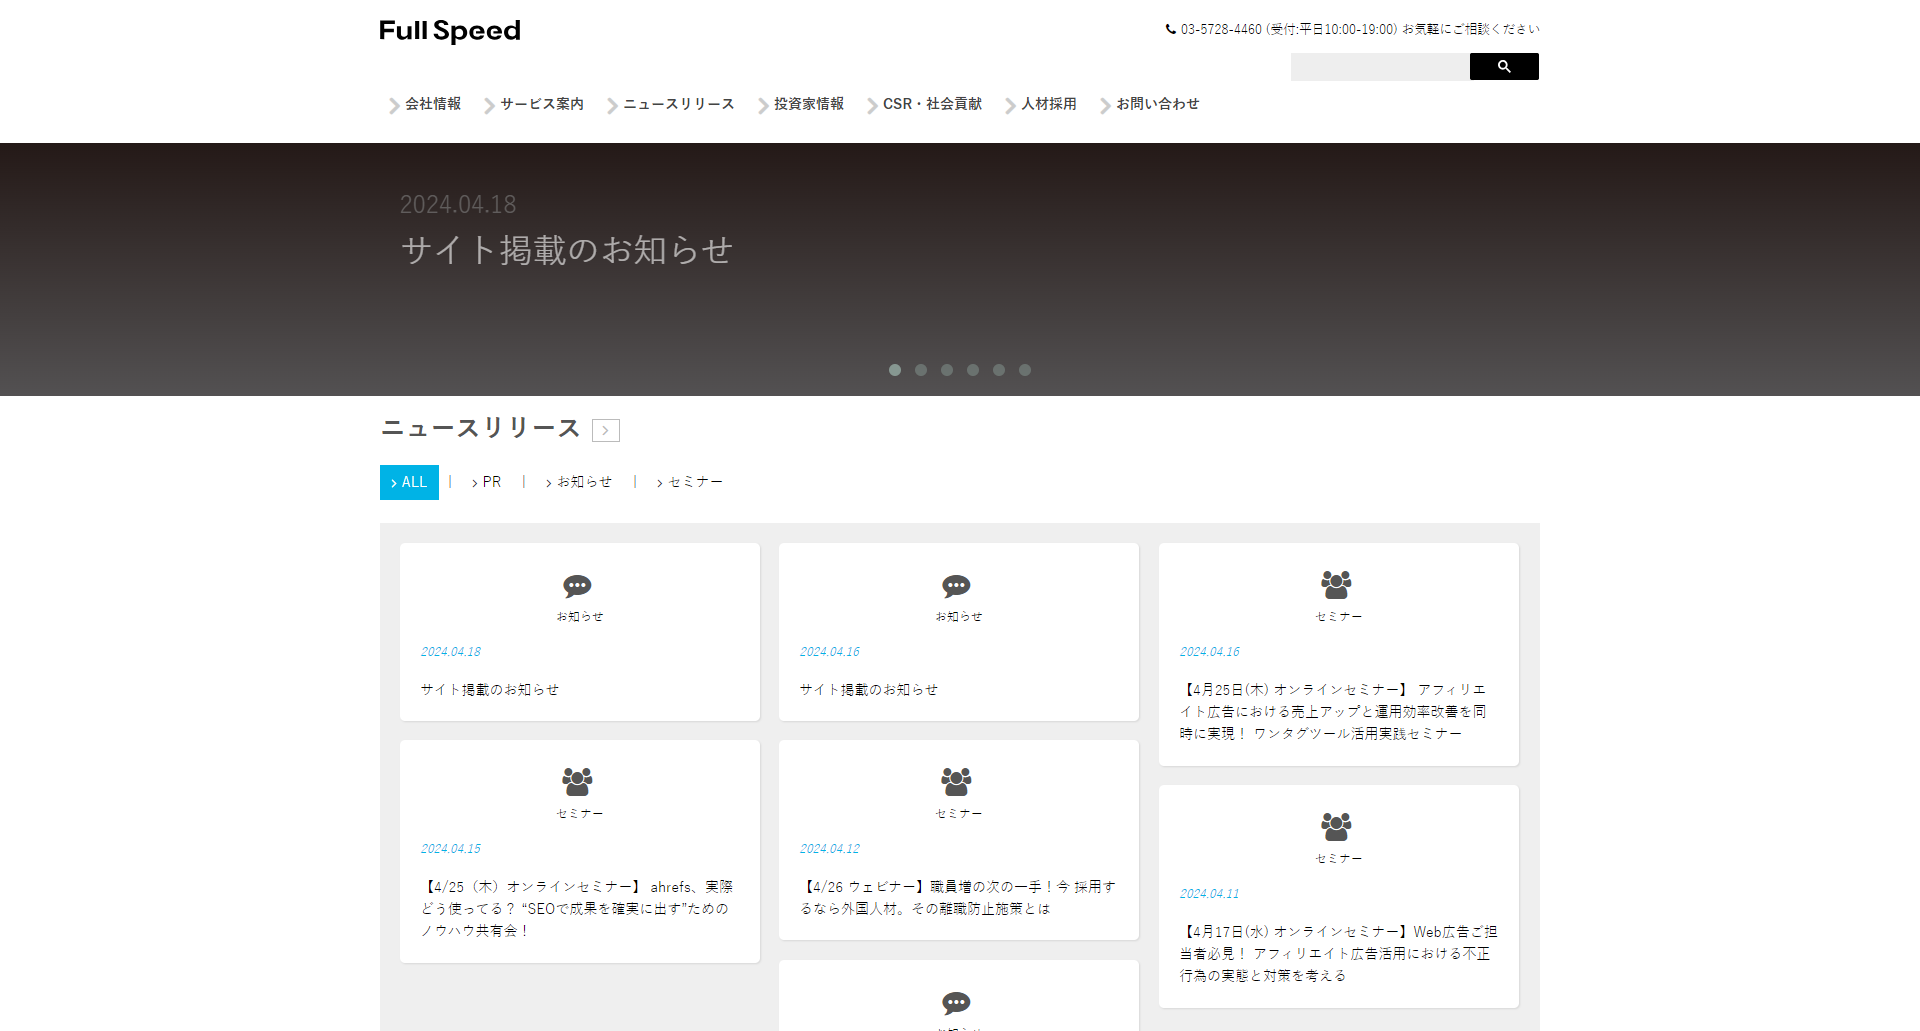Click the search magnifier button
The image size is (1920, 1031).
tap(1504, 67)
